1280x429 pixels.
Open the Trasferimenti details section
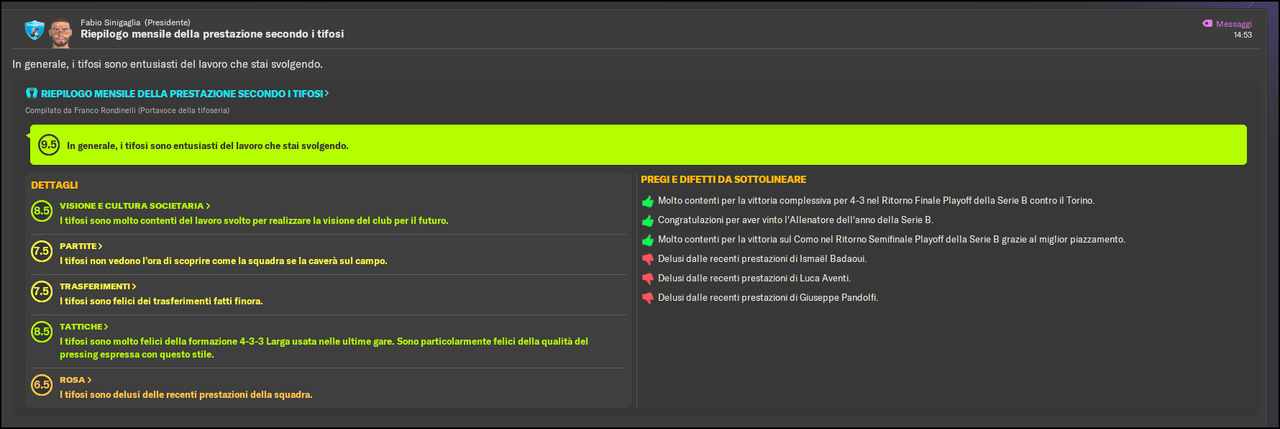pos(98,286)
